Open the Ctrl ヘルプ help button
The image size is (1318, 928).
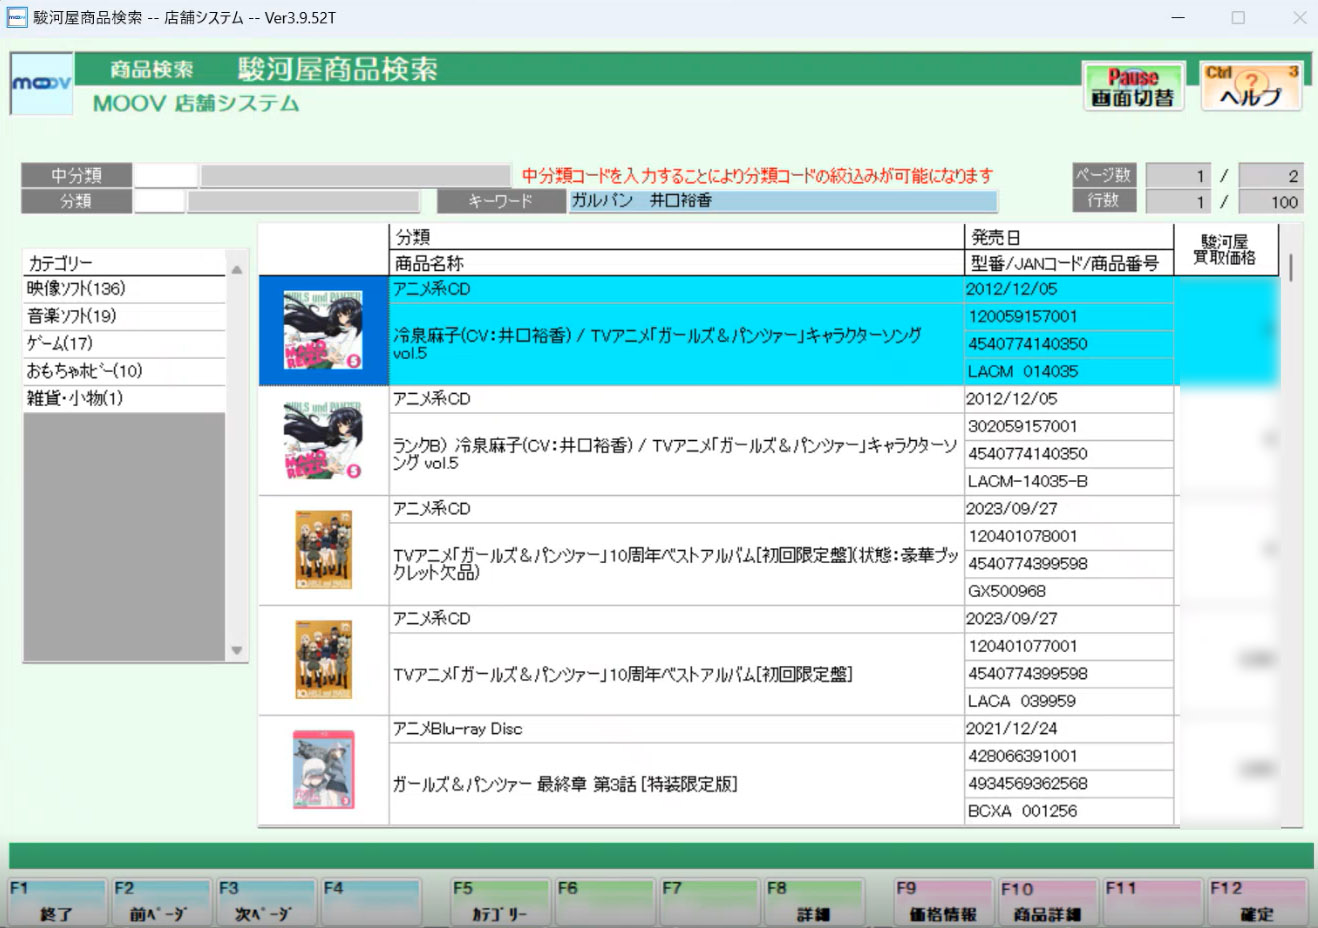1251,87
